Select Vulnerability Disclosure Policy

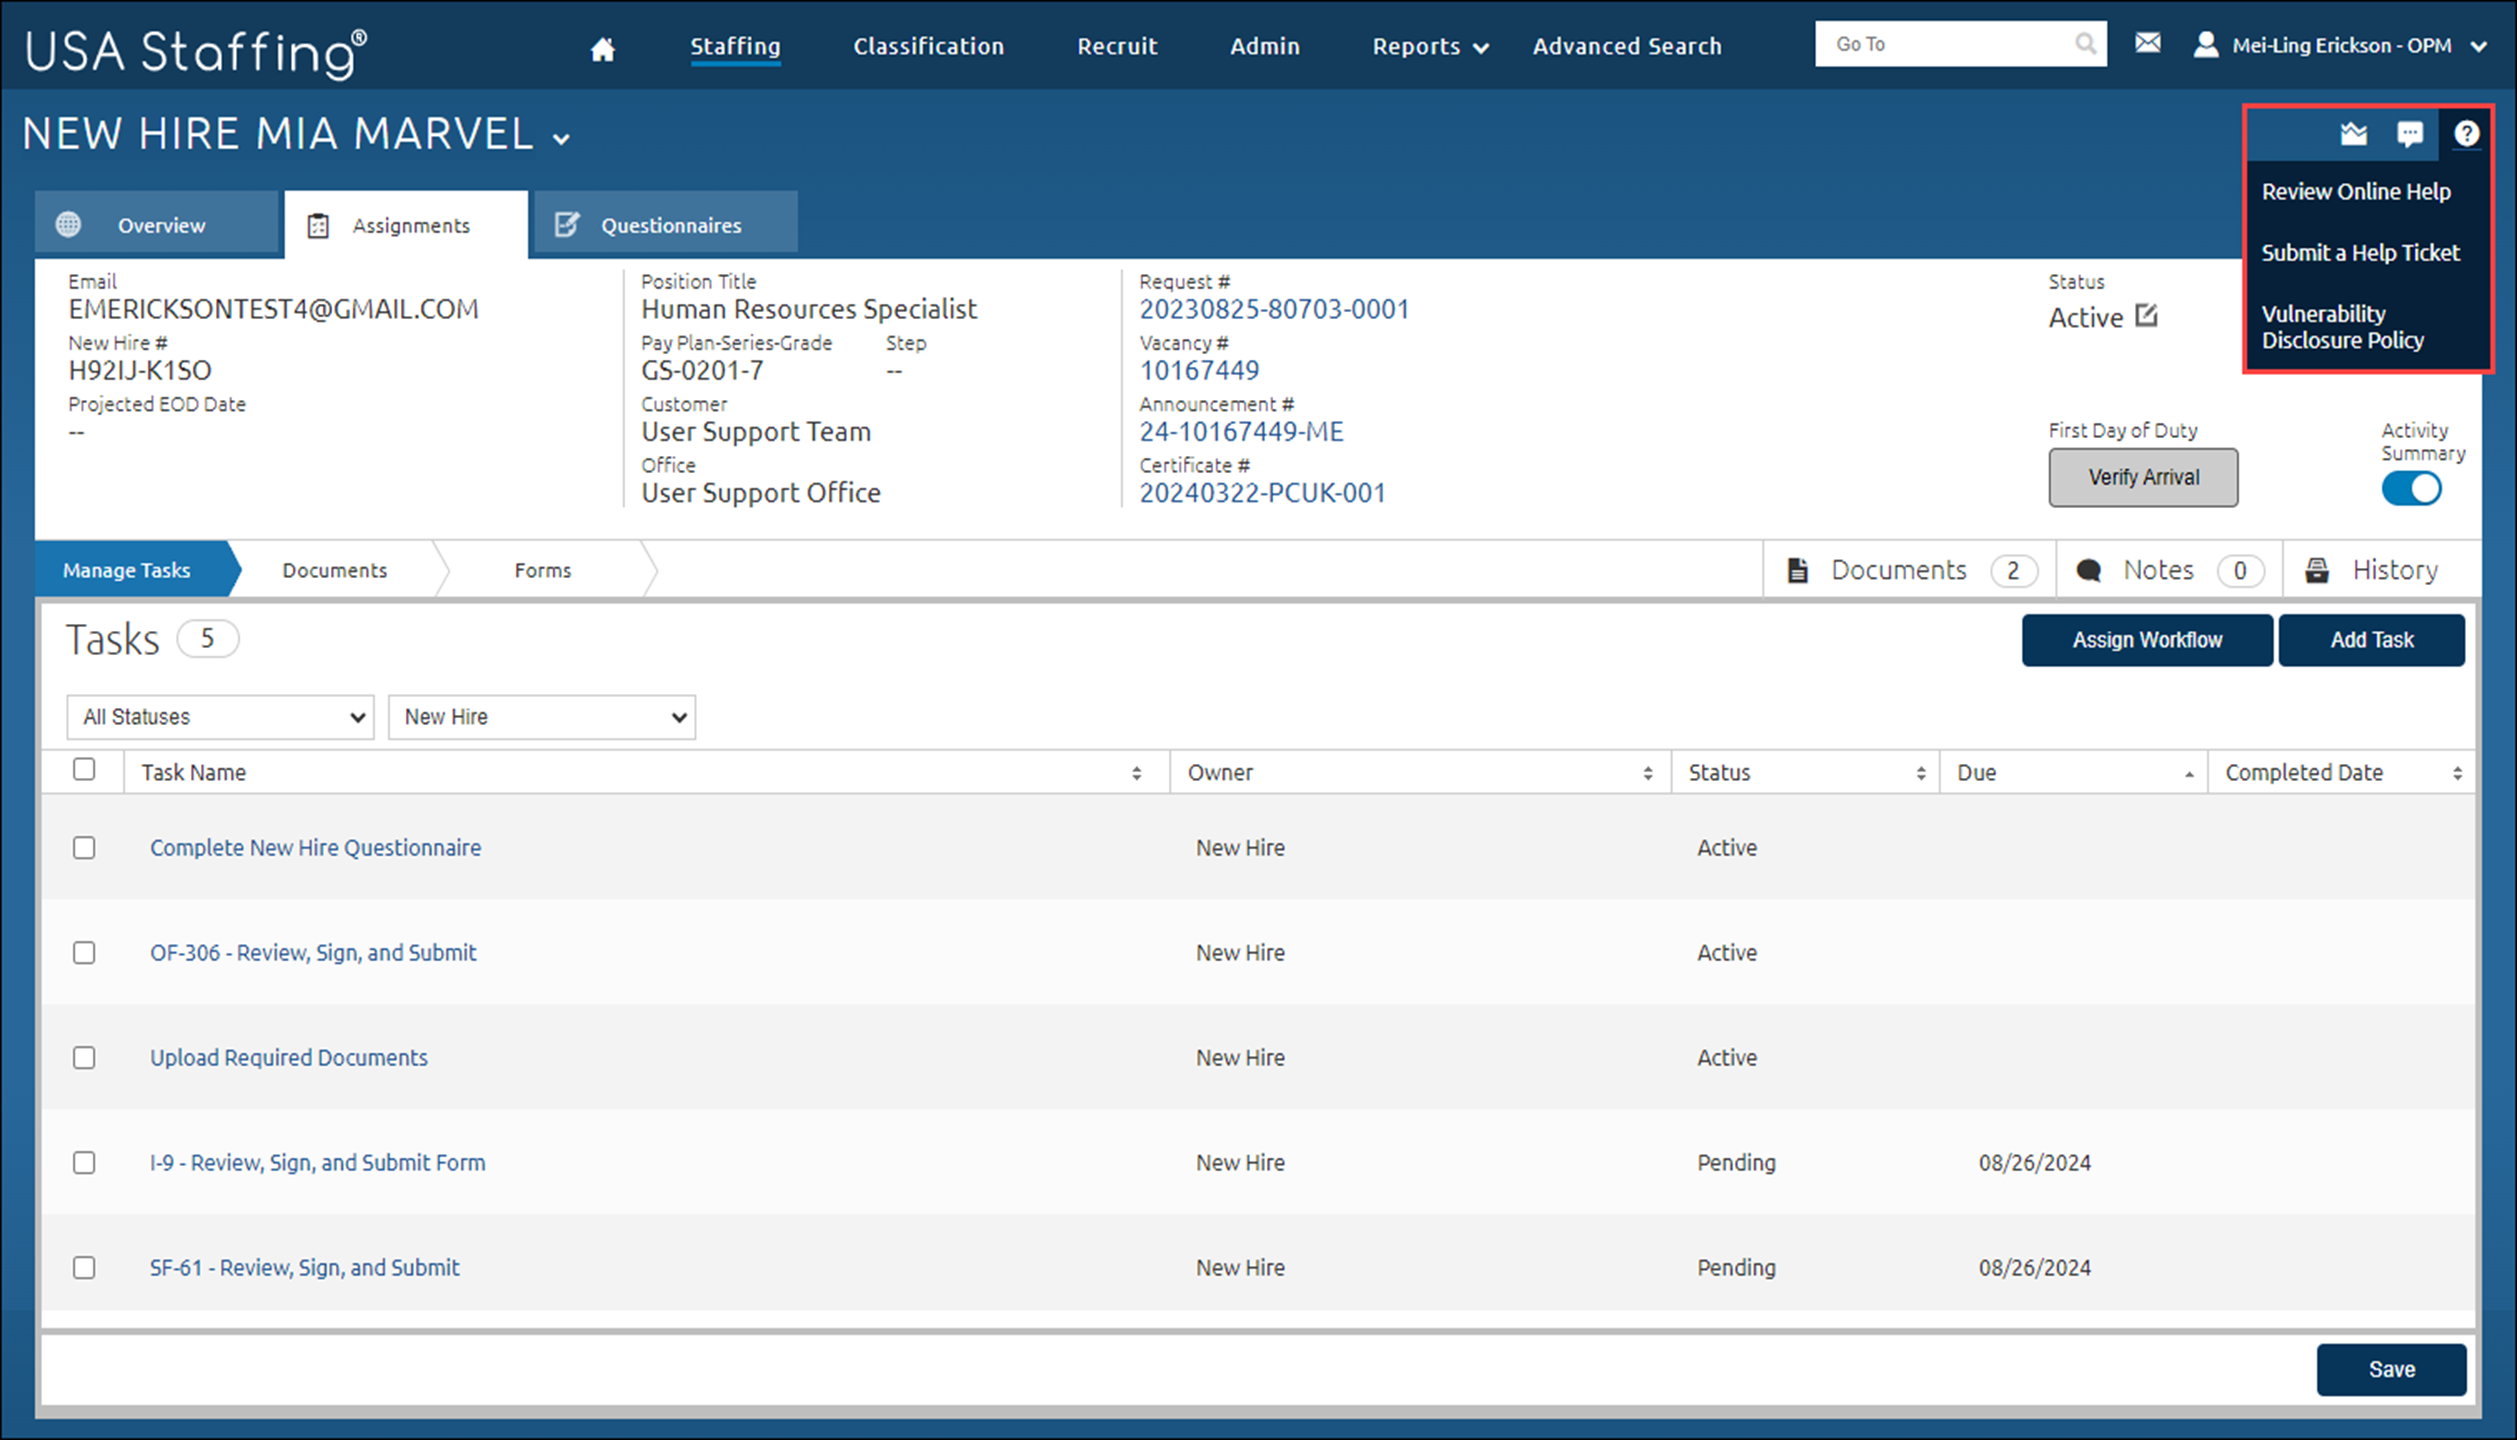click(2342, 327)
